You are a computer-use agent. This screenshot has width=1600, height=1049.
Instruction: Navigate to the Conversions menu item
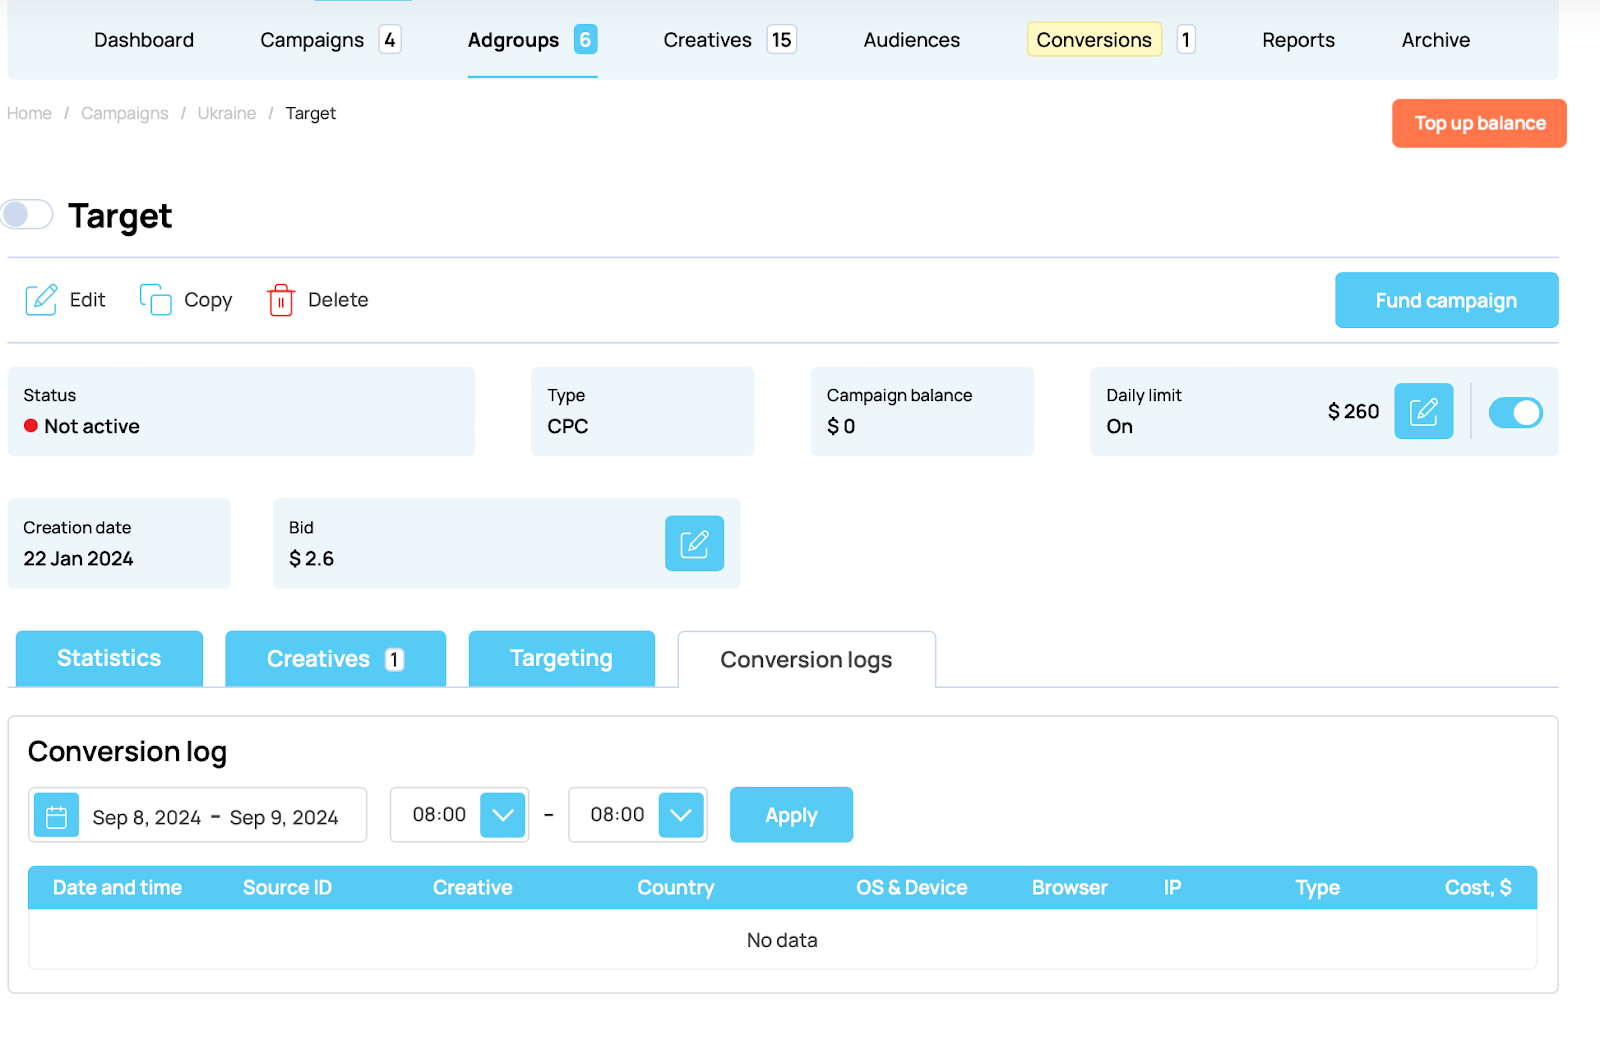[x=1093, y=40]
